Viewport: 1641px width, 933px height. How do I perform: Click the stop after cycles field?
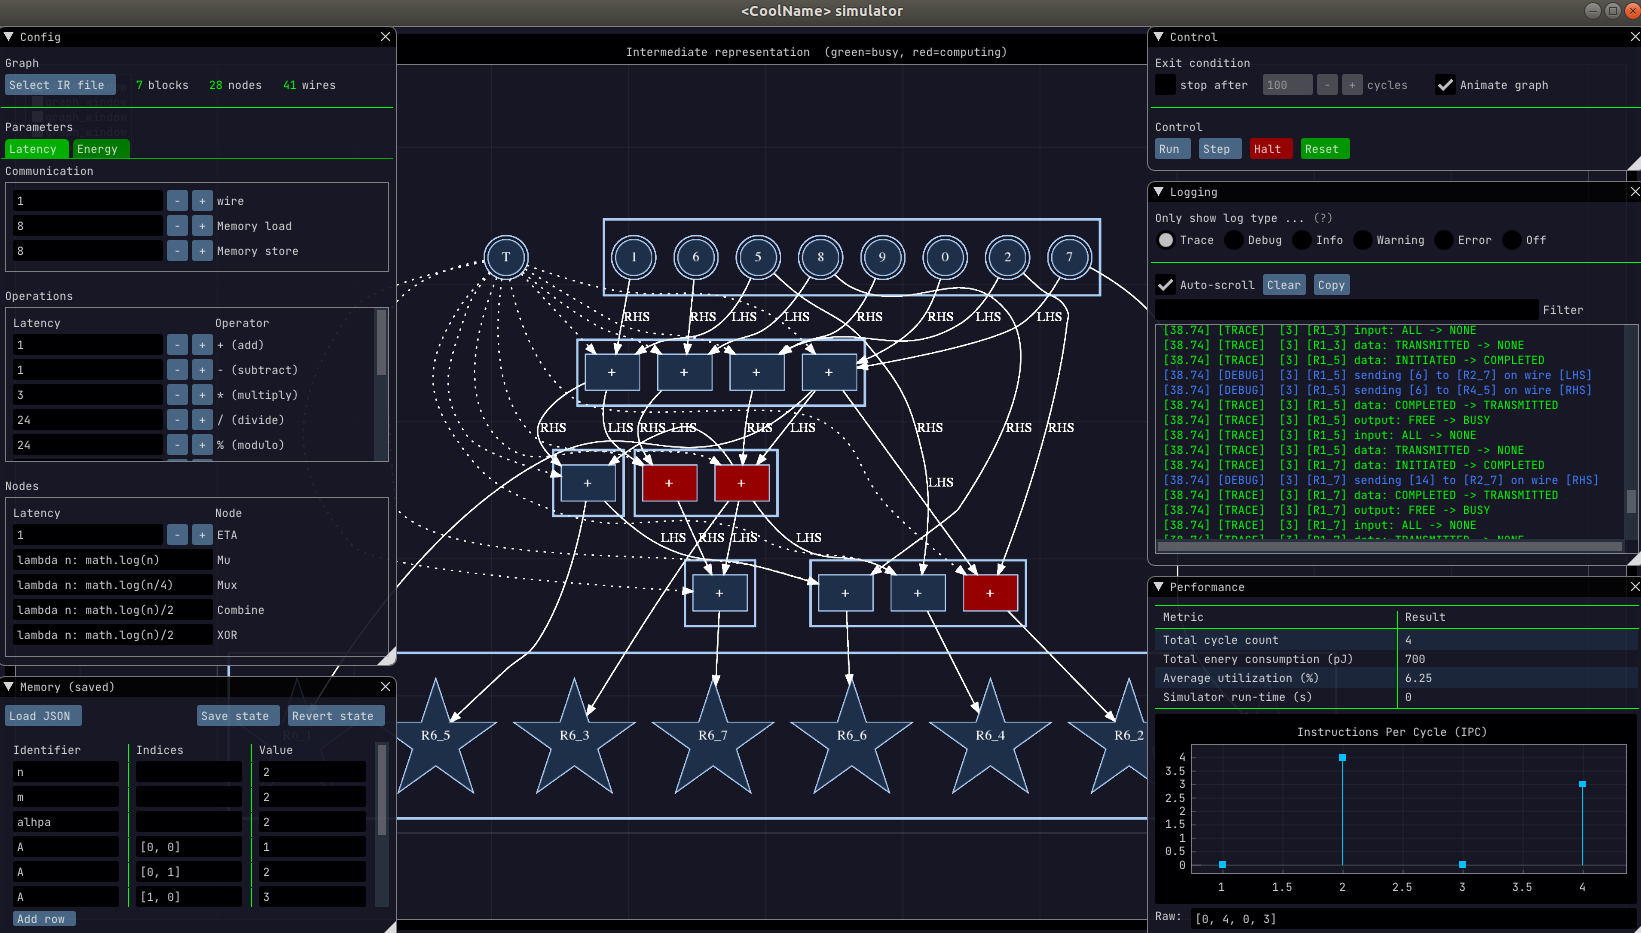(x=1287, y=85)
